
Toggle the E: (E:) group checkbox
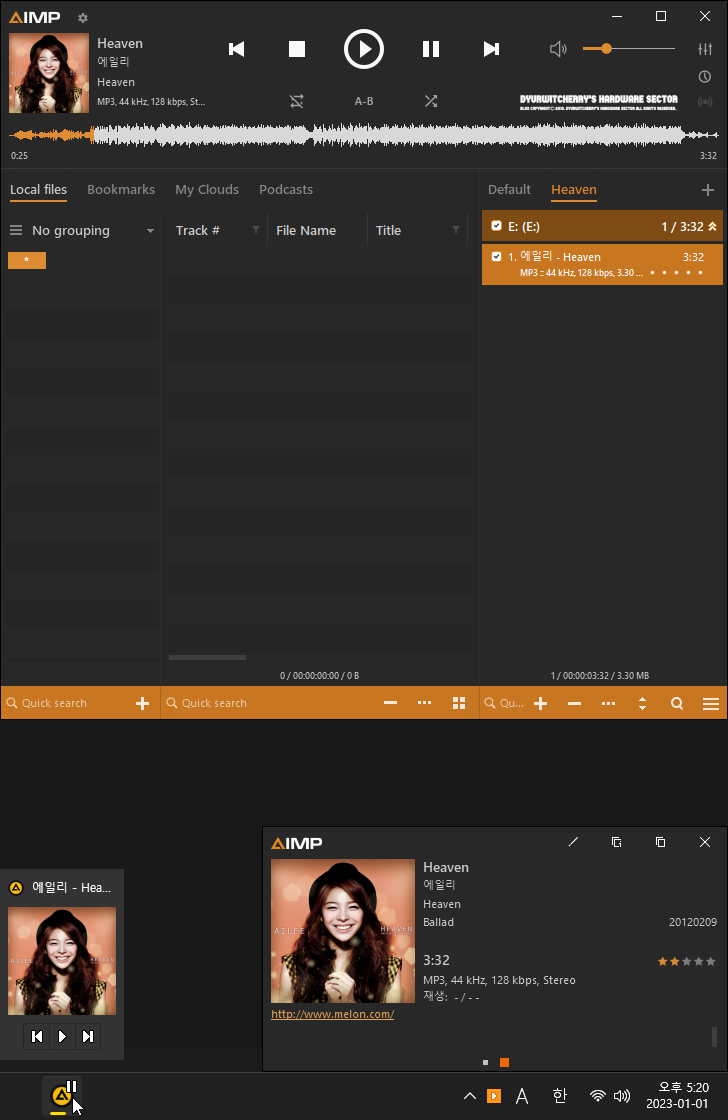(497, 226)
